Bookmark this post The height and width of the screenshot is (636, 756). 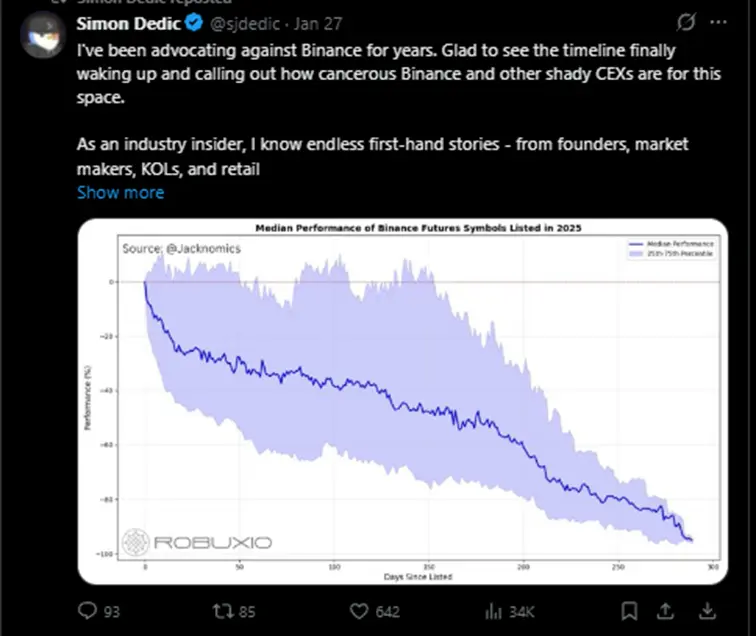(x=631, y=609)
